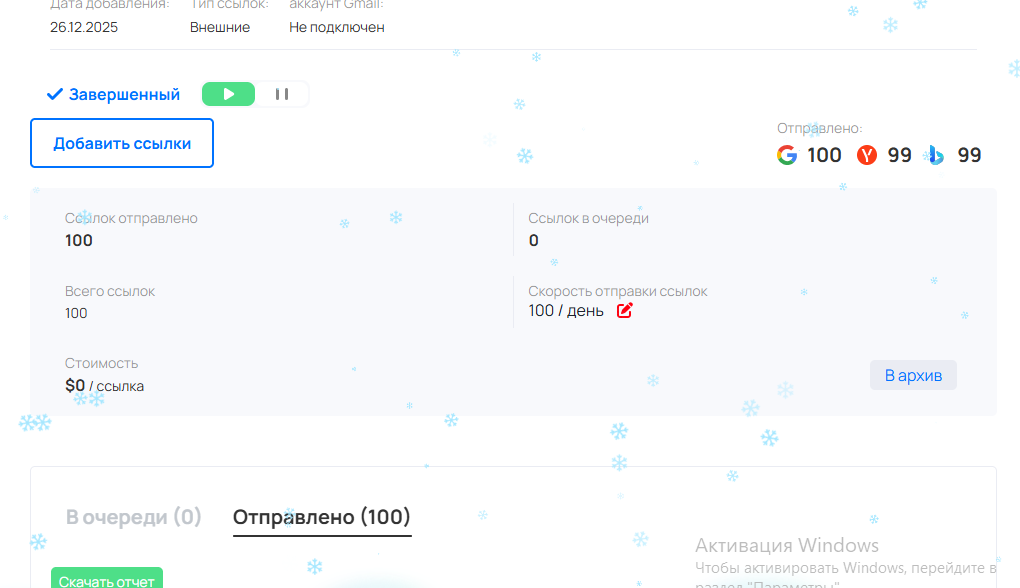Image resolution: width=1020 pixels, height=588 pixels.
Task: Click the Не подключен Gmail status
Action: tap(337, 27)
